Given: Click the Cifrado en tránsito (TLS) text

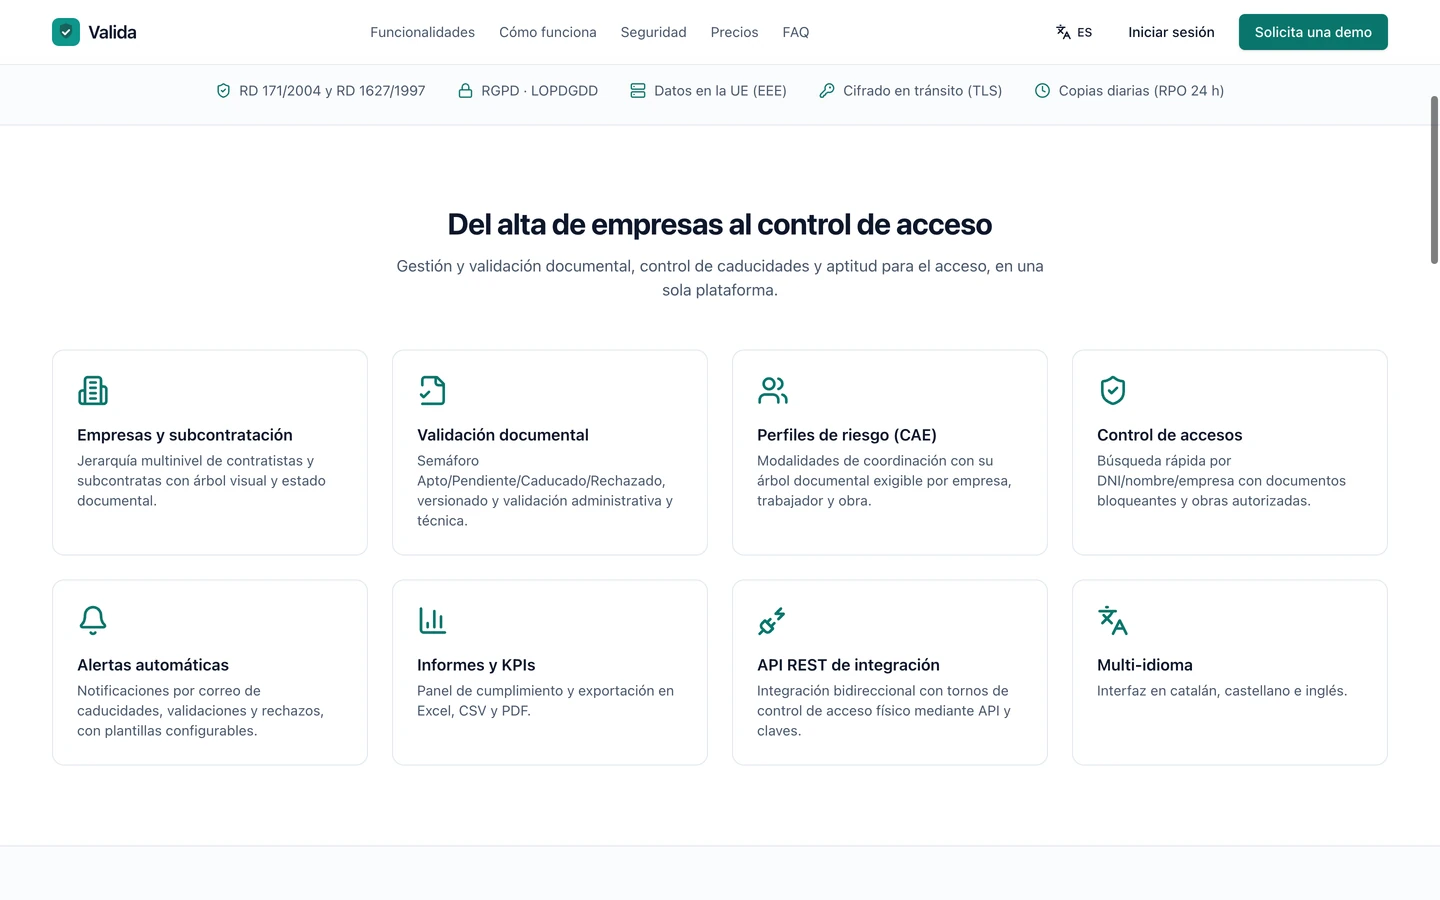Looking at the screenshot, I should point(922,91).
